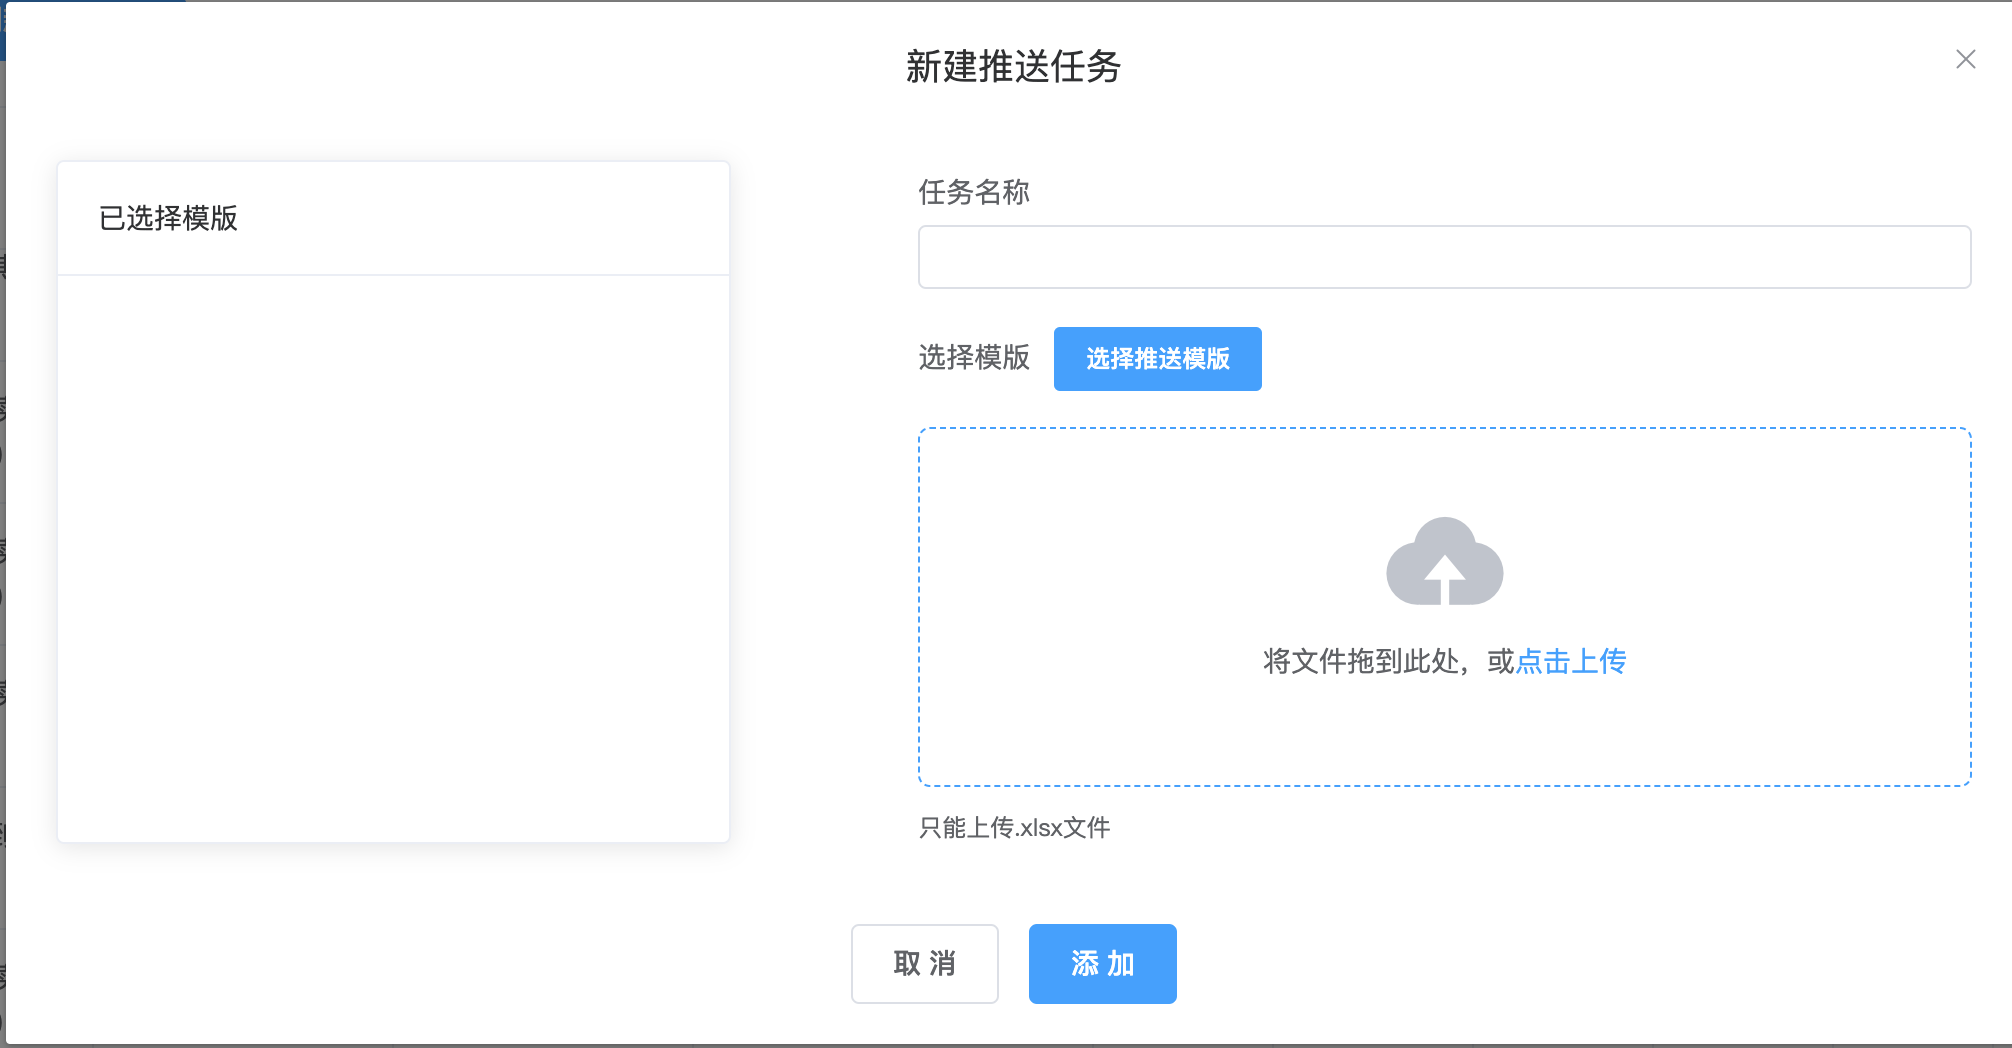Screen dimensions: 2012x1048
Task: Click the 任务名称 label
Action: click(974, 192)
